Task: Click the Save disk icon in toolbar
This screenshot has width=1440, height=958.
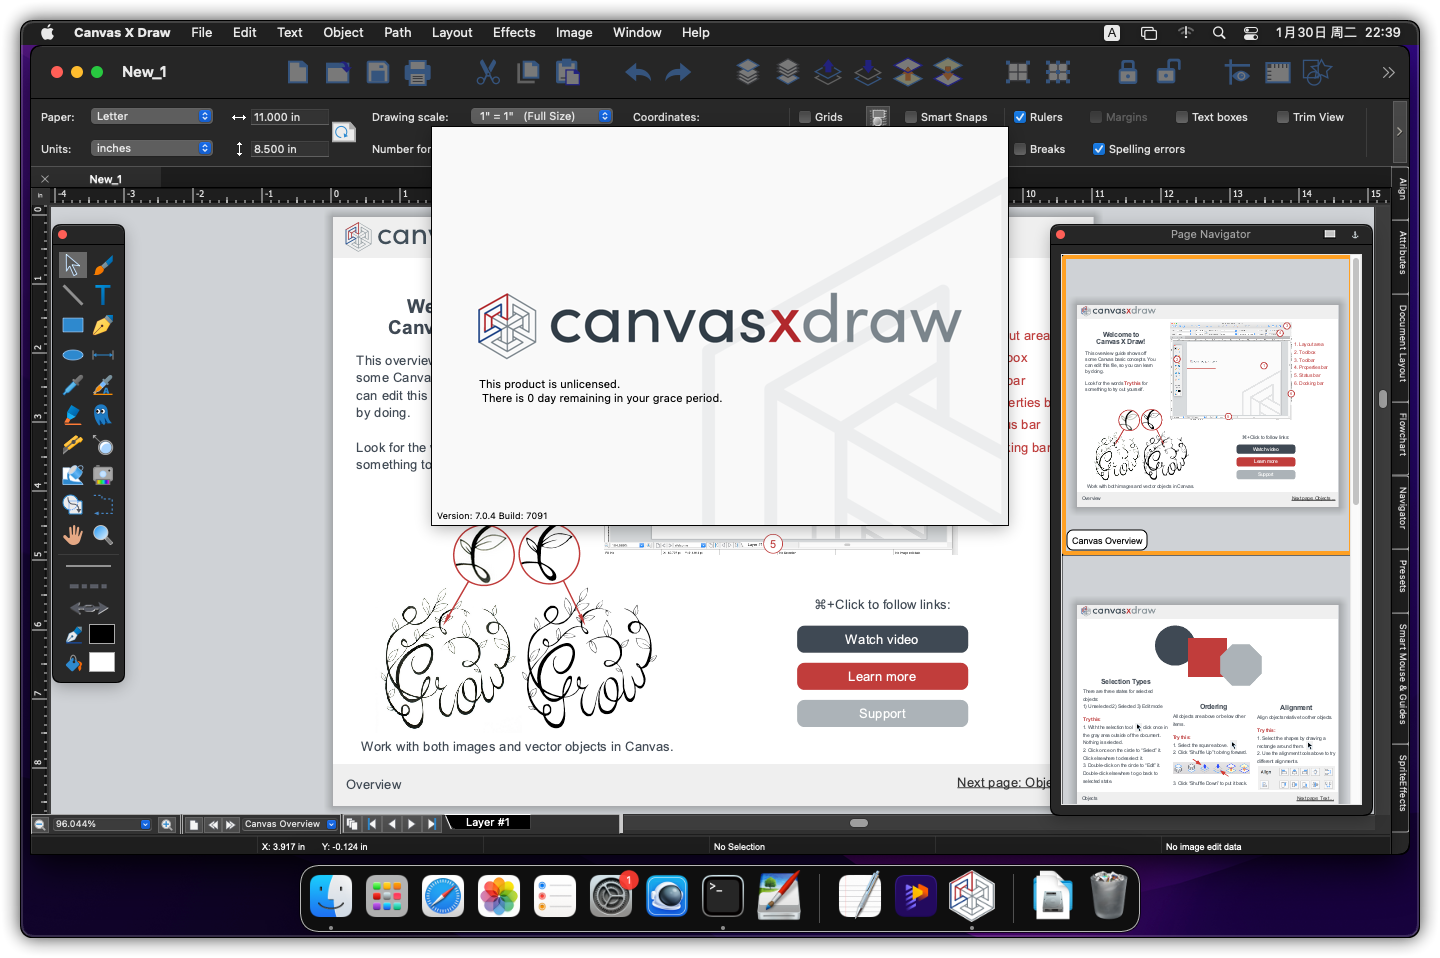Action: (377, 72)
